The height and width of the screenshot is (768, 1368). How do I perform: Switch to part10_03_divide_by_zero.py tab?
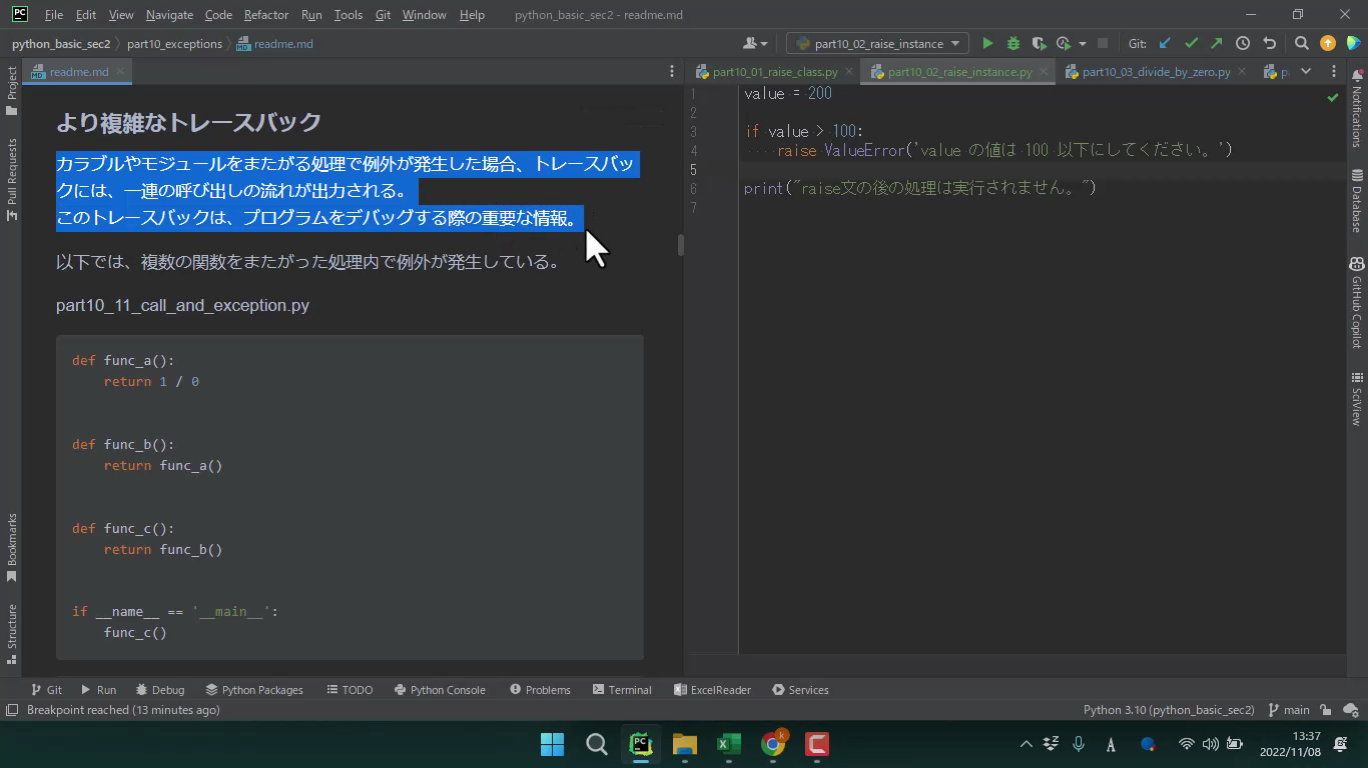coord(1155,72)
